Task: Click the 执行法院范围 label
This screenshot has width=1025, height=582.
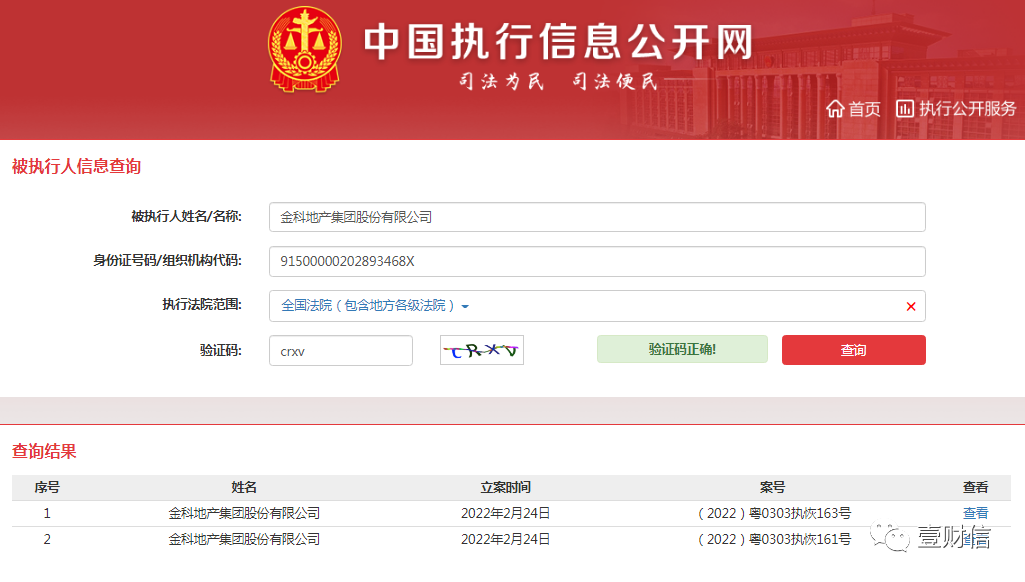Action: pyautogui.click(x=202, y=305)
